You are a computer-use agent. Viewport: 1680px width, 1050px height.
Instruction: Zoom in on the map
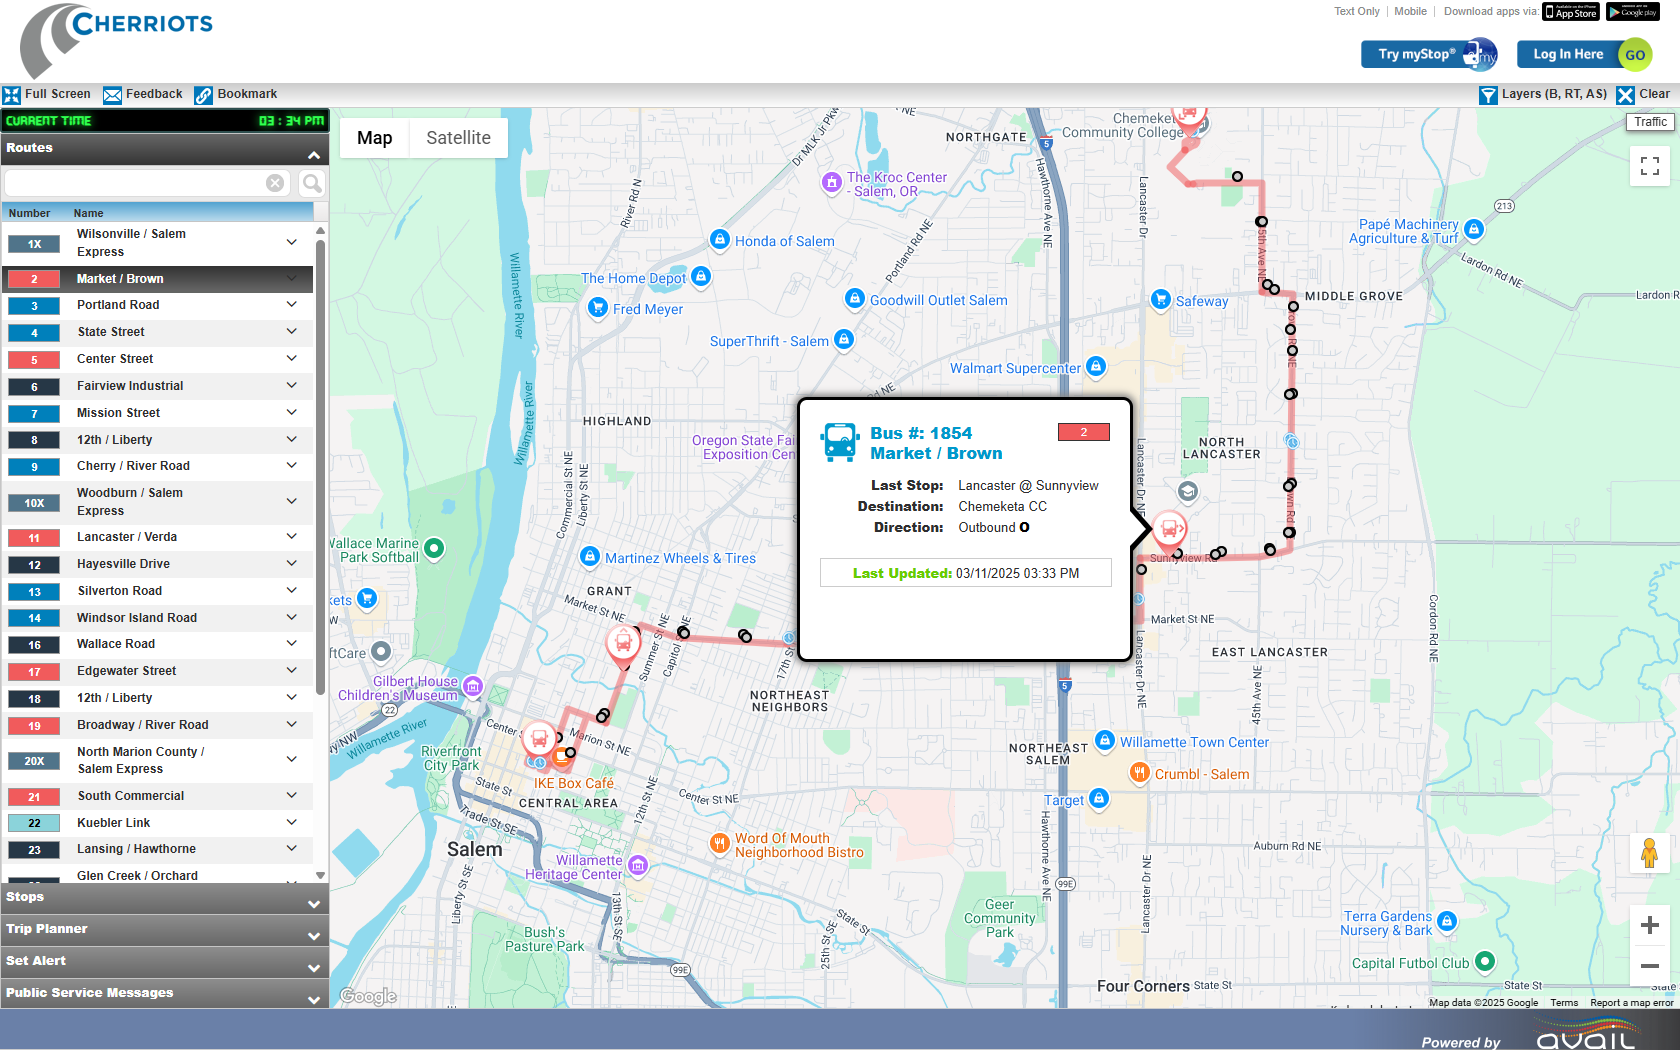coord(1649,925)
